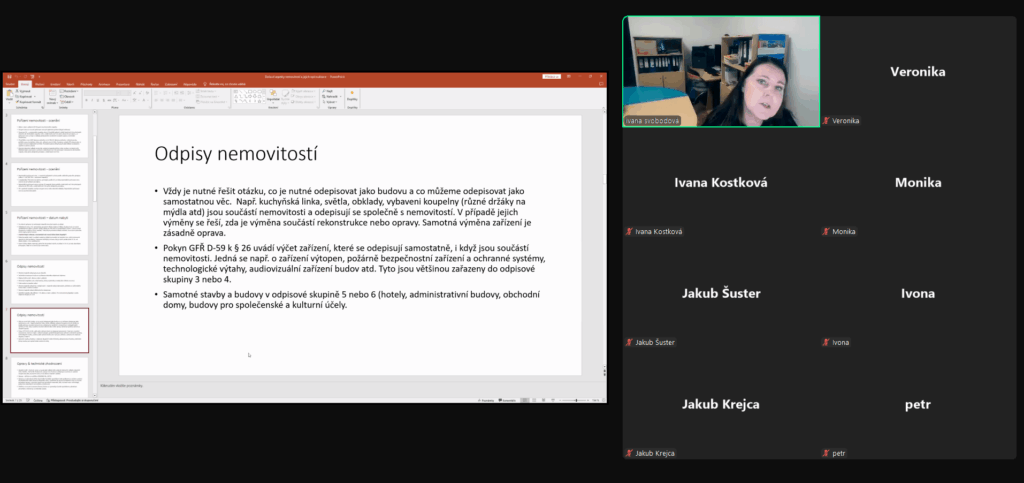Click the save icon in title bar
This screenshot has width=1024, height=483.
click(x=8, y=76)
